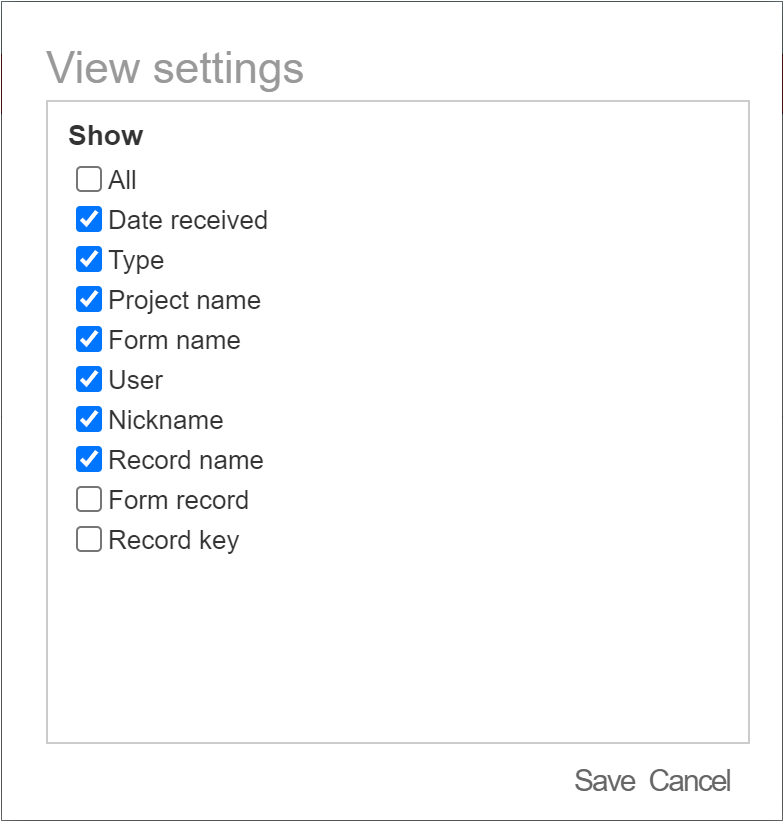The width and height of the screenshot is (784, 822).
Task: Click the Save button
Action: [x=605, y=781]
